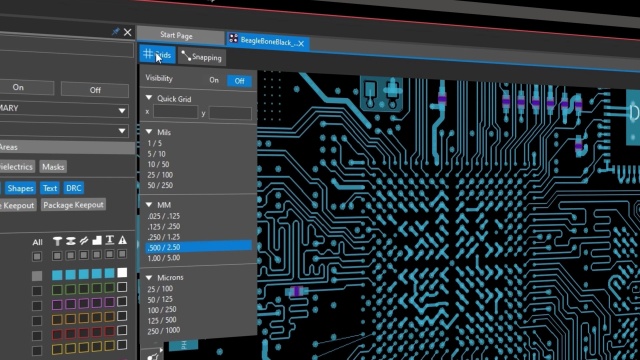Viewport: 640px width, 360px height.
Task: Click the Vias column icon in layer grid
Action: [x=71, y=241]
